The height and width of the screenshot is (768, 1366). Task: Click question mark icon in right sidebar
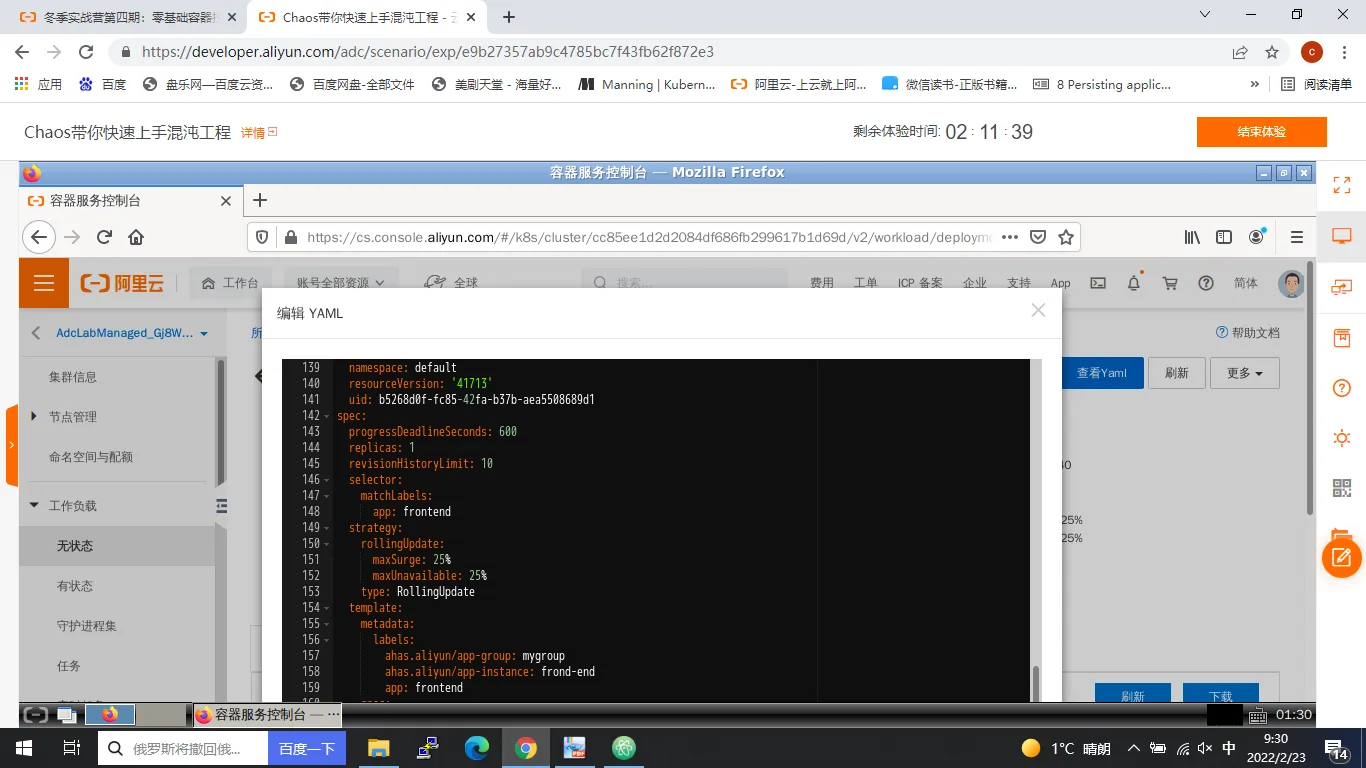point(1342,388)
